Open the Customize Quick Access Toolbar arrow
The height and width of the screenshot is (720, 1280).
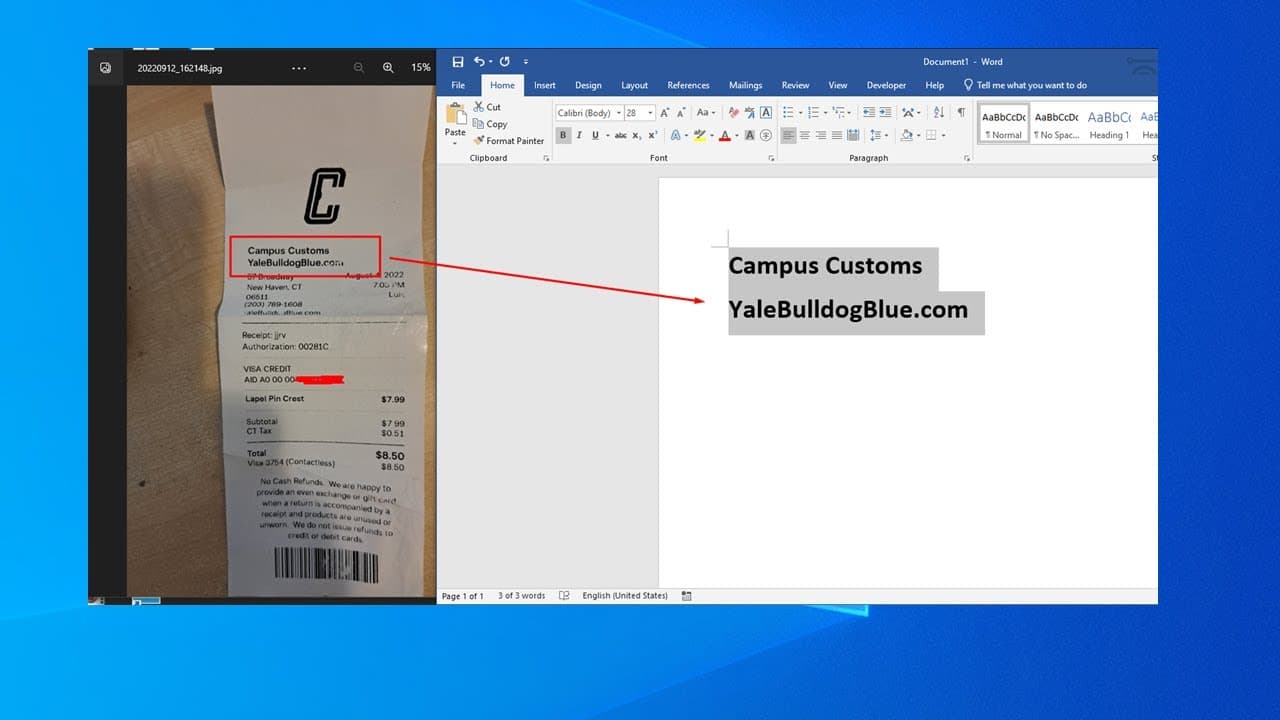(526, 62)
